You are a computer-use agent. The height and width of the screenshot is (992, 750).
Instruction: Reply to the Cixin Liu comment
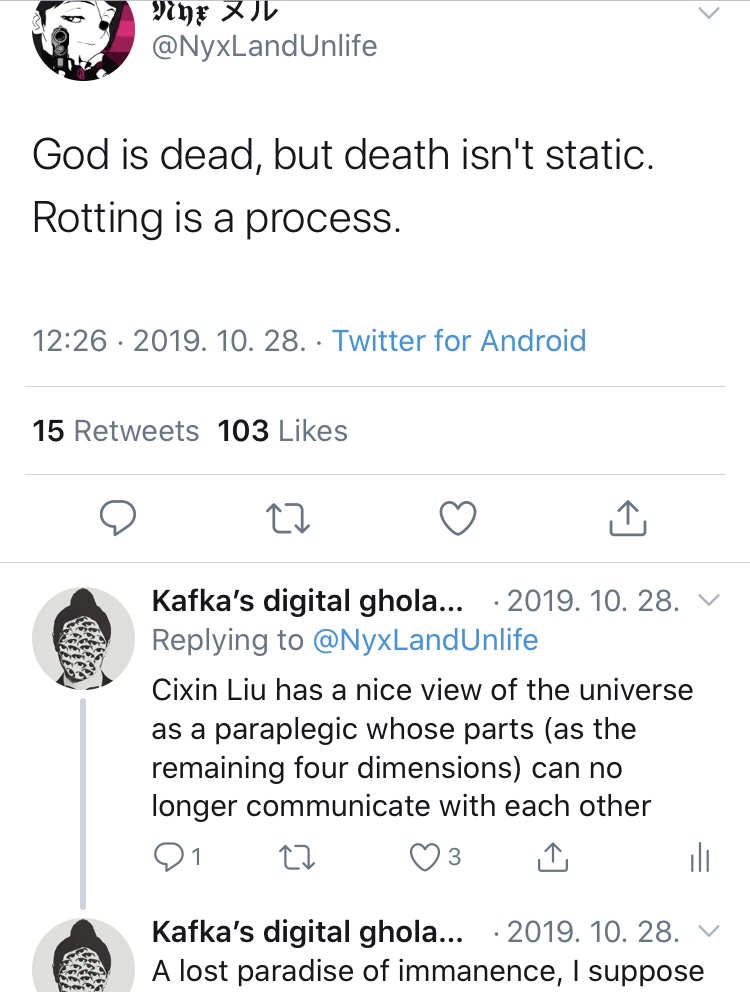pos(168,857)
